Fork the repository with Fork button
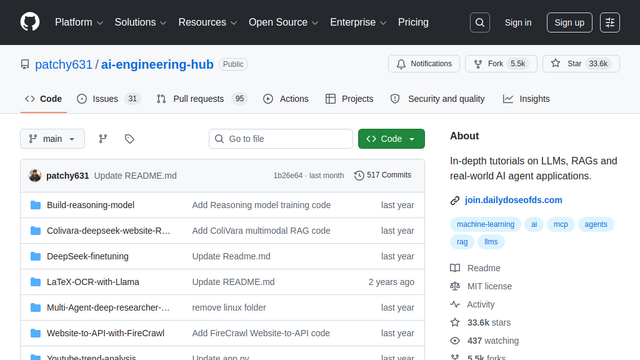 501,64
